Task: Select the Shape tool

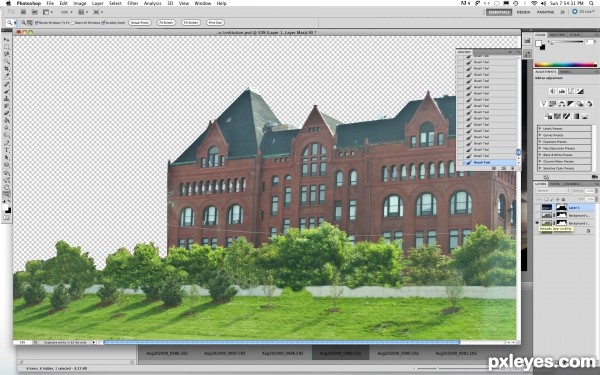Action: pyautogui.click(x=7, y=165)
